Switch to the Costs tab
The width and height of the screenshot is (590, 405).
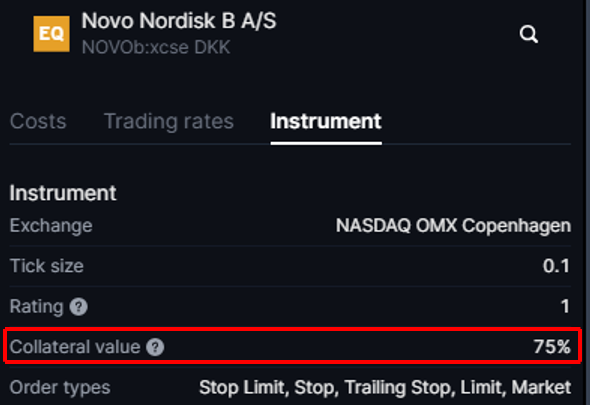(x=38, y=121)
